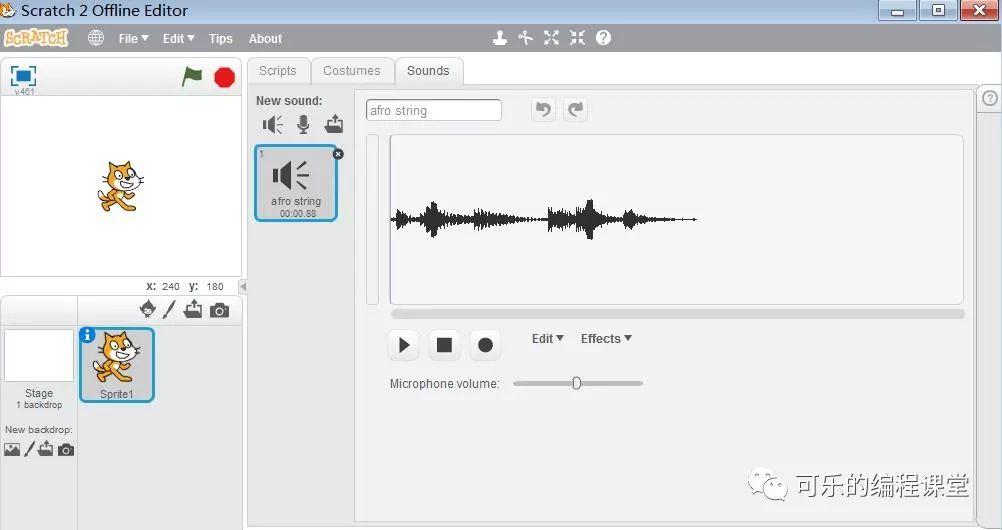1002x530 pixels.
Task: Open the language globe menu
Action: pos(96,38)
